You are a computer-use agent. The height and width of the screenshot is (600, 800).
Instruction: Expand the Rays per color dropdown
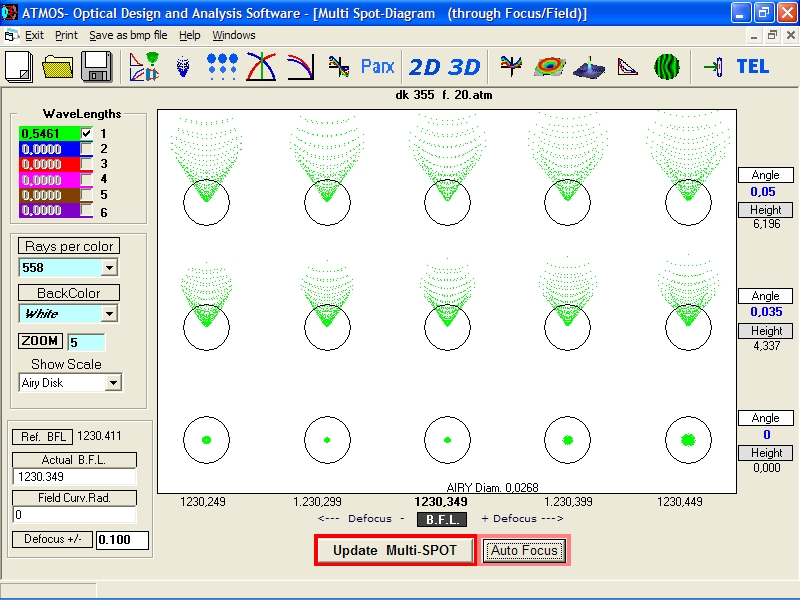point(109,268)
